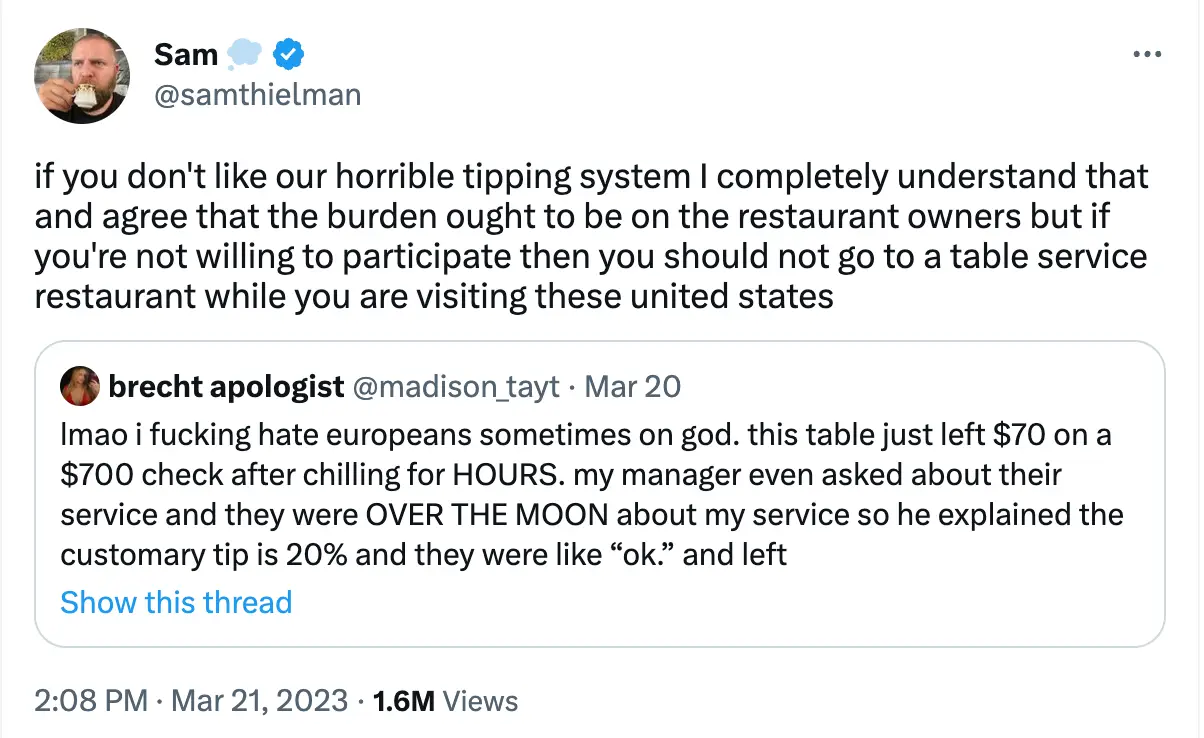Viewport: 1204px width, 738px height.
Task: Click Sam's verified blue checkmark badge
Action: pyautogui.click(x=289, y=54)
